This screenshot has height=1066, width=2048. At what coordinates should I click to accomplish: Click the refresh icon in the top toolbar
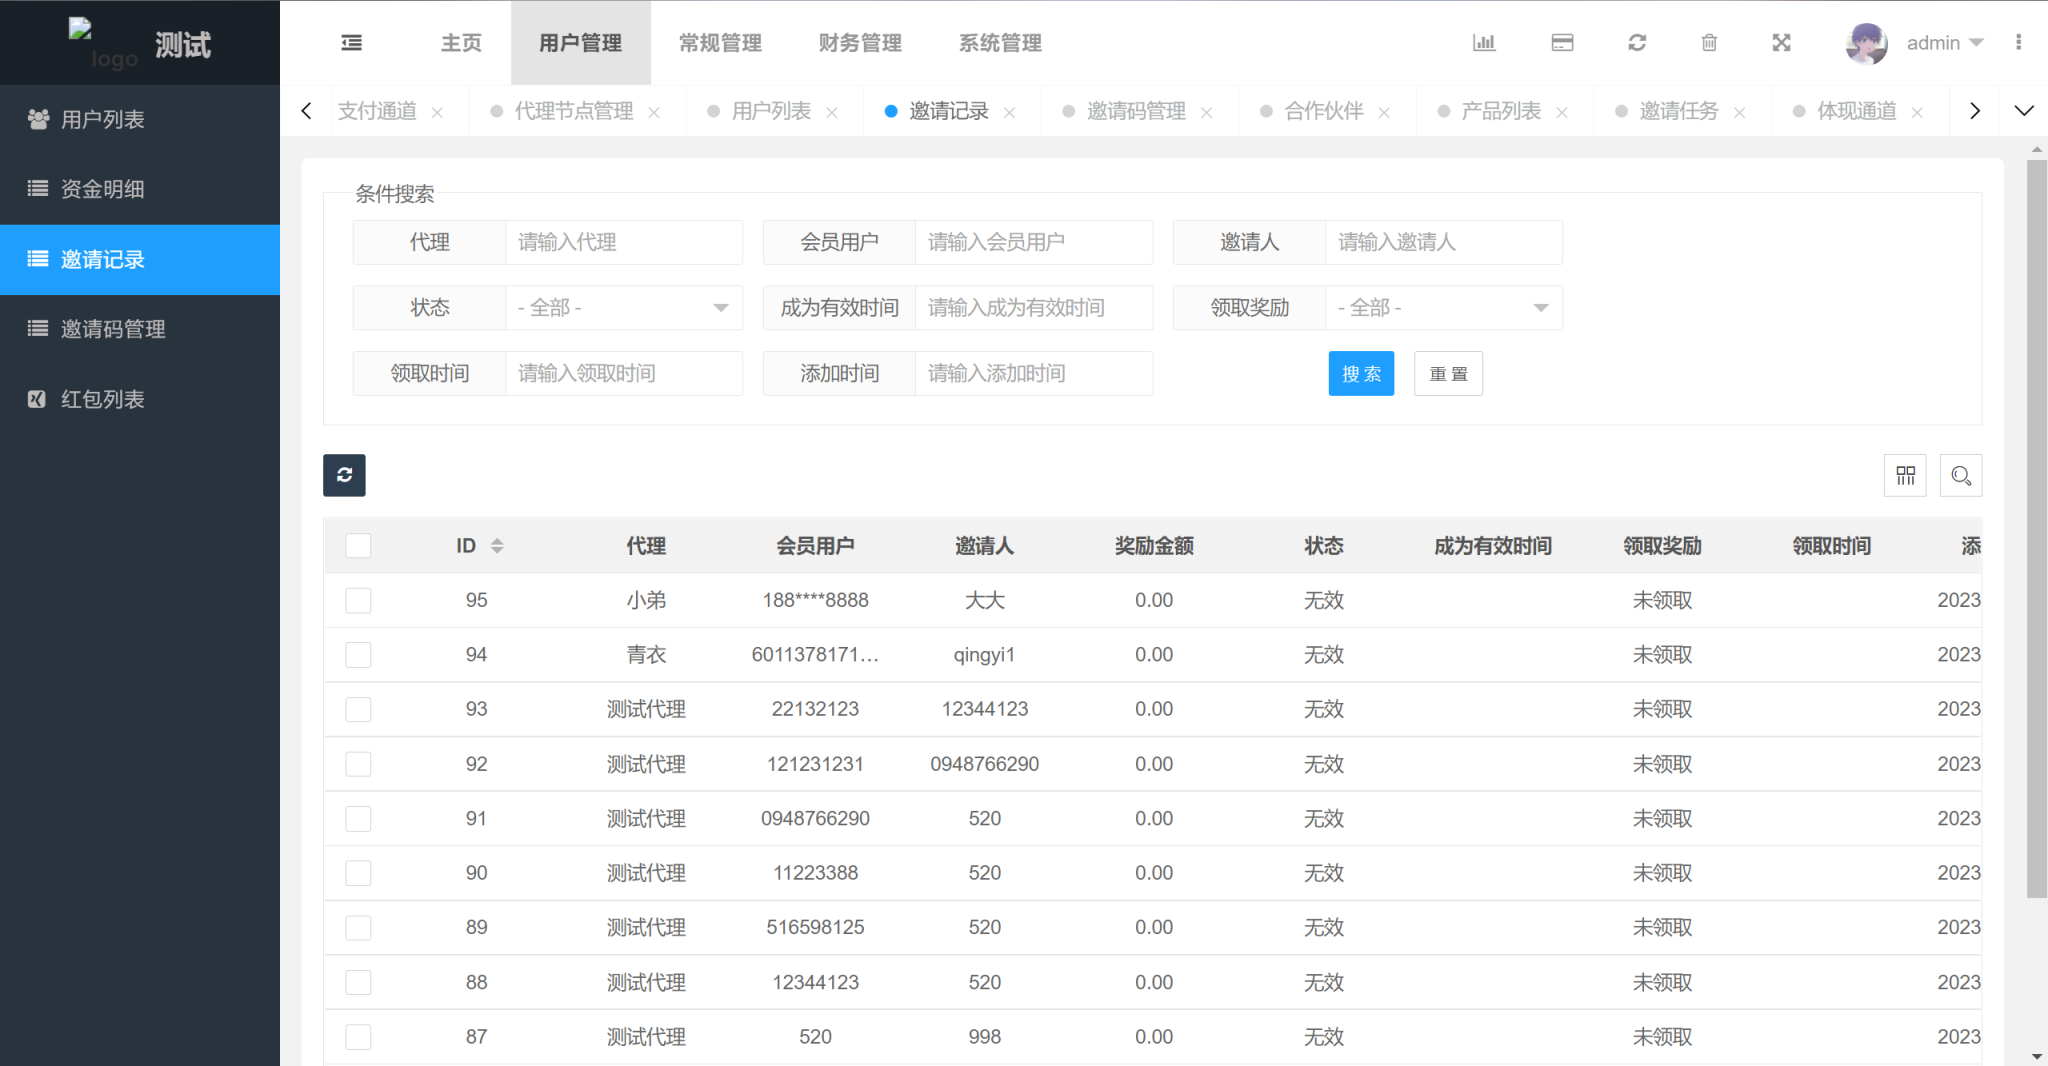(1637, 42)
